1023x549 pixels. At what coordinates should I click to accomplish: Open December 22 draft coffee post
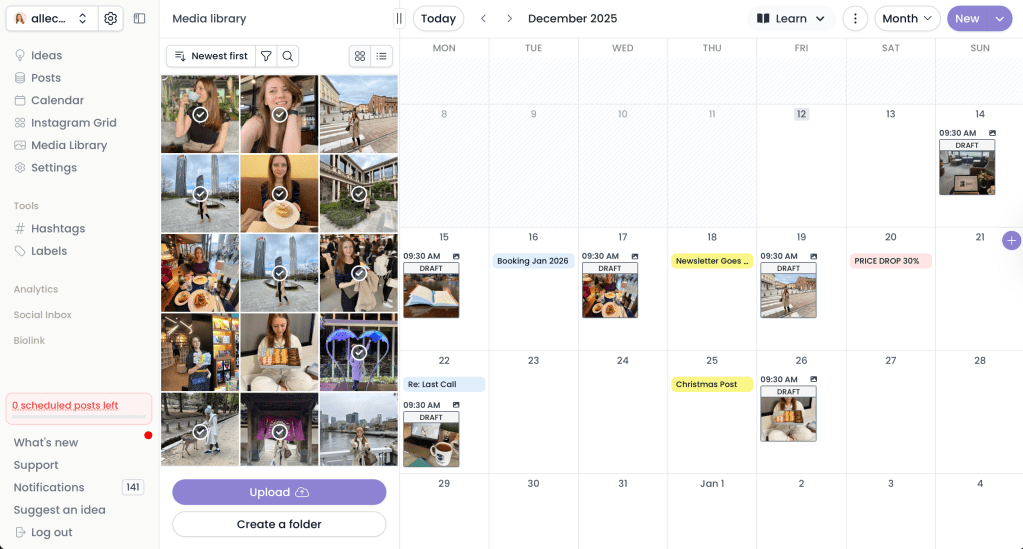click(x=431, y=439)
